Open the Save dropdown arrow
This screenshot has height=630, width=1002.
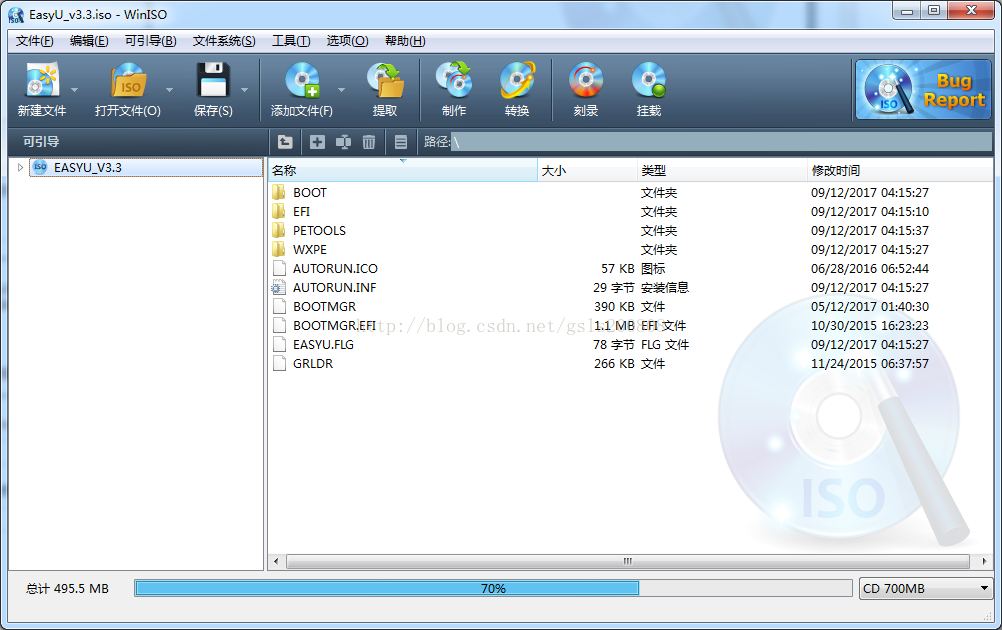click(244, 89)
